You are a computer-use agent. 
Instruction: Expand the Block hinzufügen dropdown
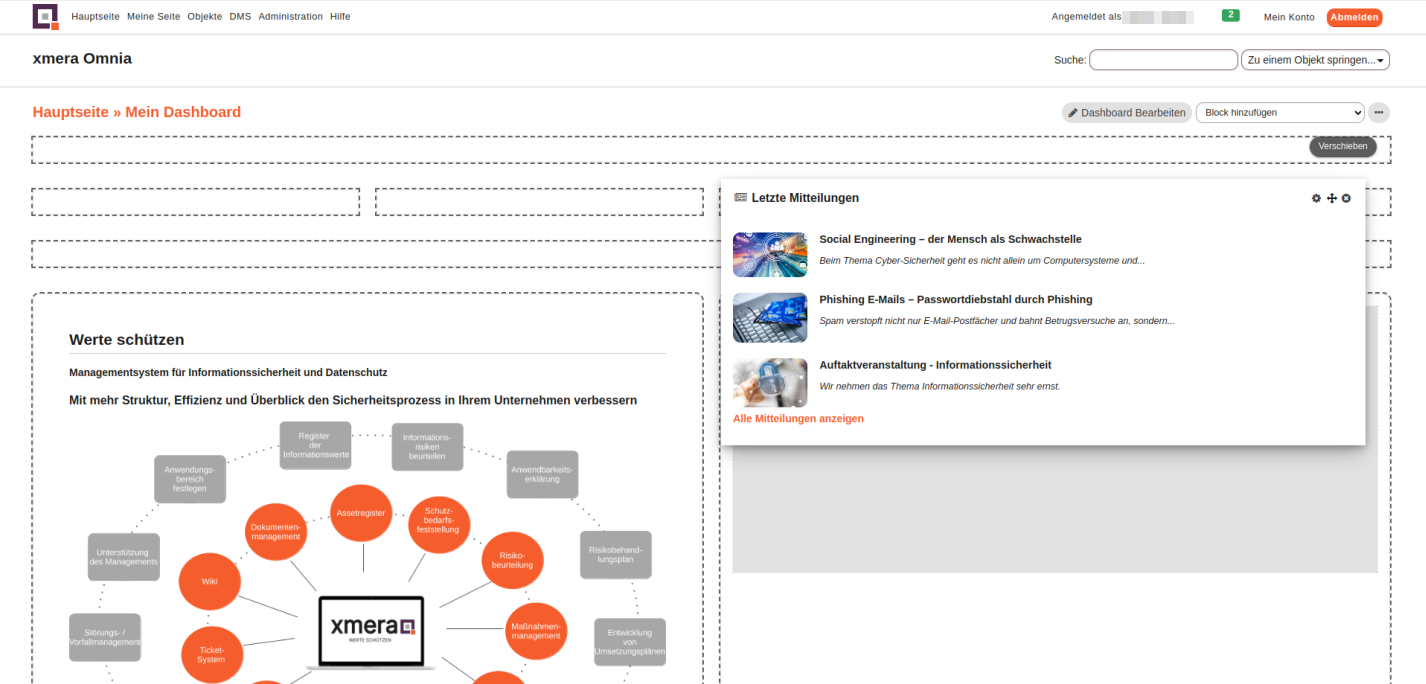[x=1279, y=113]
